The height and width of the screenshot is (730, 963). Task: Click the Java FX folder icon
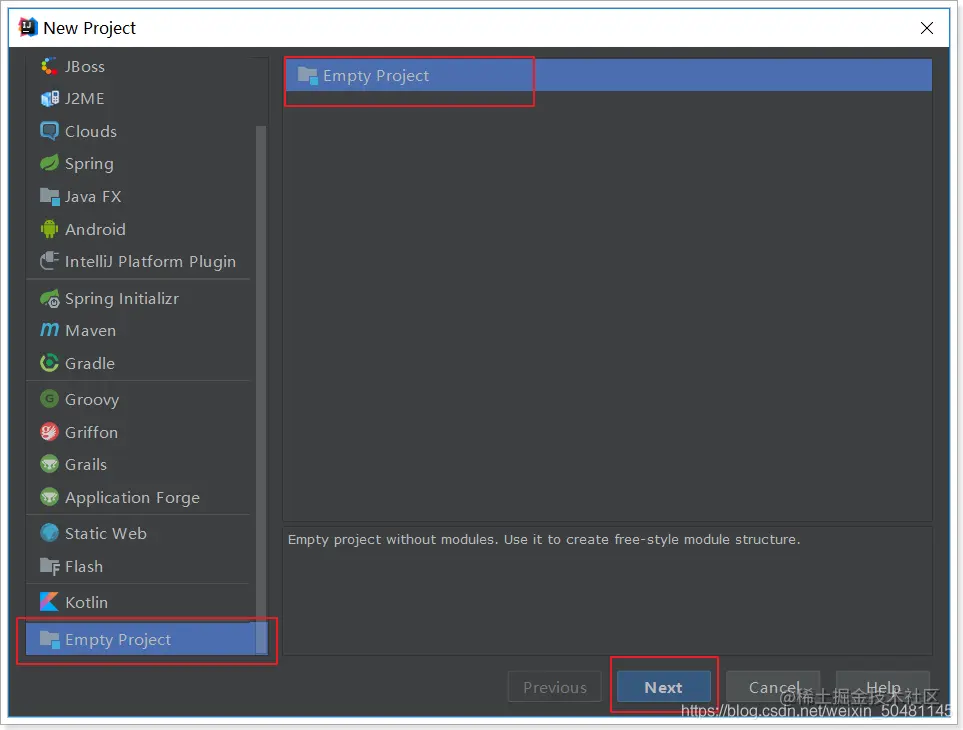click(x=49, y=196)
